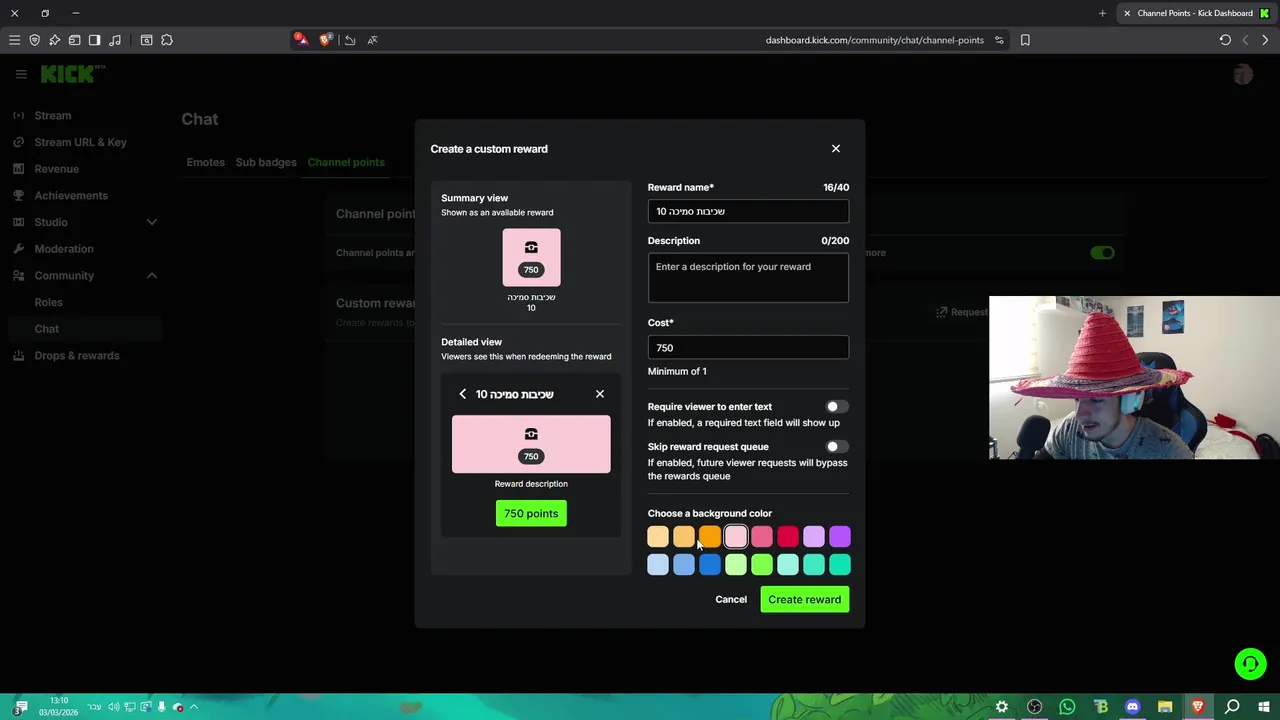Click the Create reward button
The height and width of the screenshot is (720, 1280).
[x=805, y=599]
